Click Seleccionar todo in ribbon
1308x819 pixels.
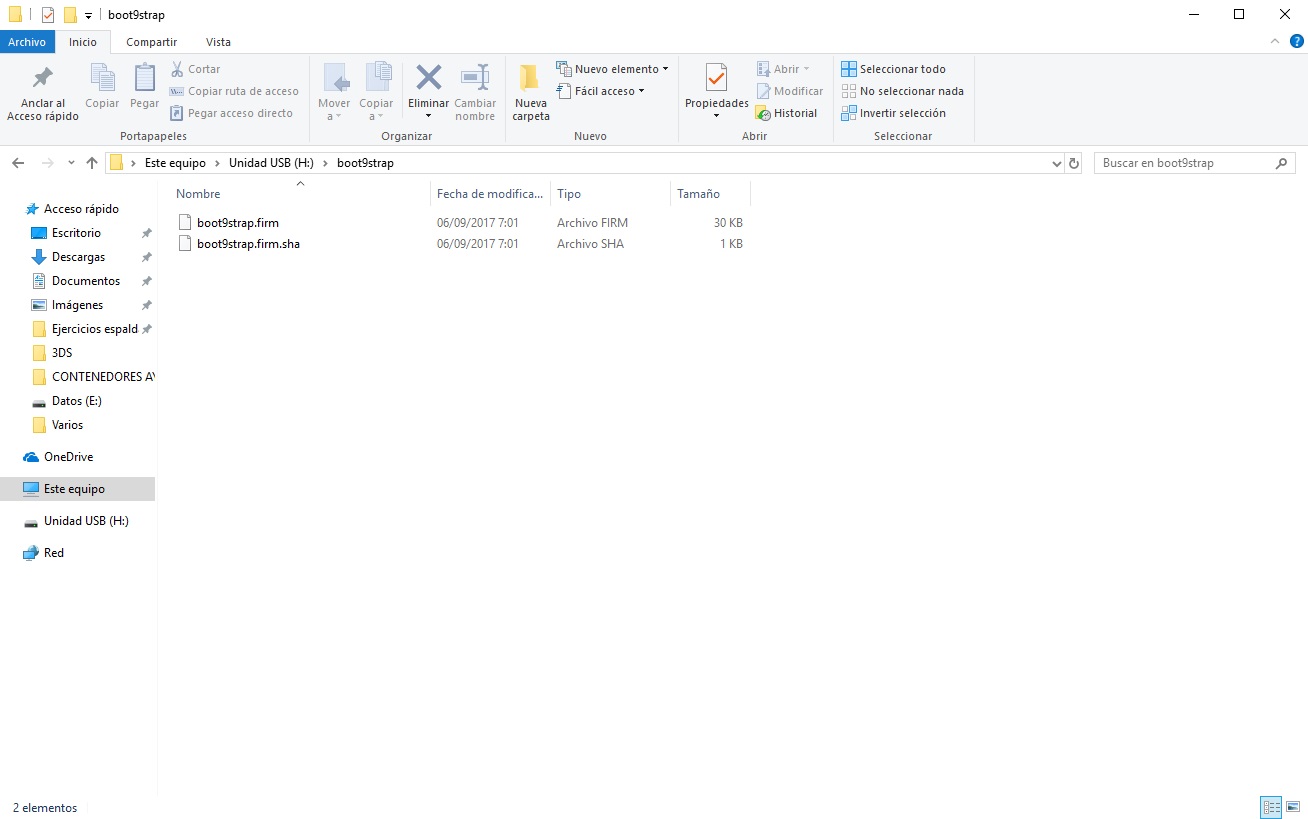(893, 69)
